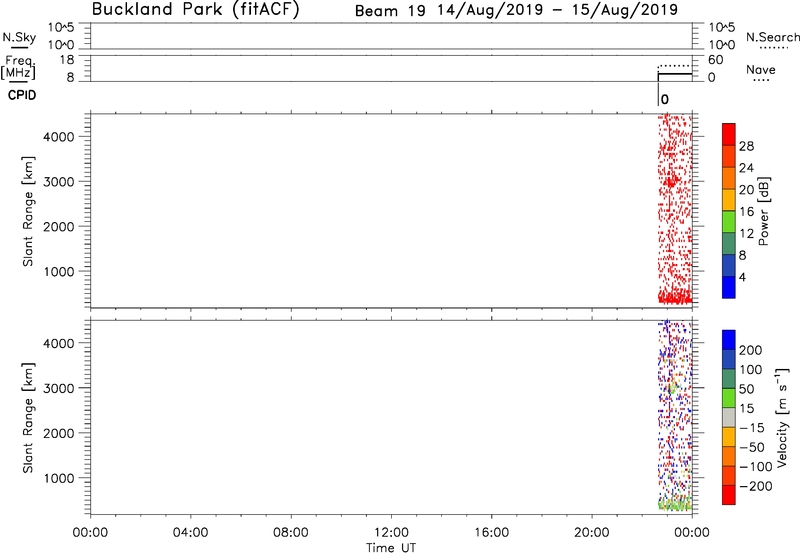Click the dotted Nave line in Freq panel
This screenshot has height=554, width=800.
click(x=674, y=66)
